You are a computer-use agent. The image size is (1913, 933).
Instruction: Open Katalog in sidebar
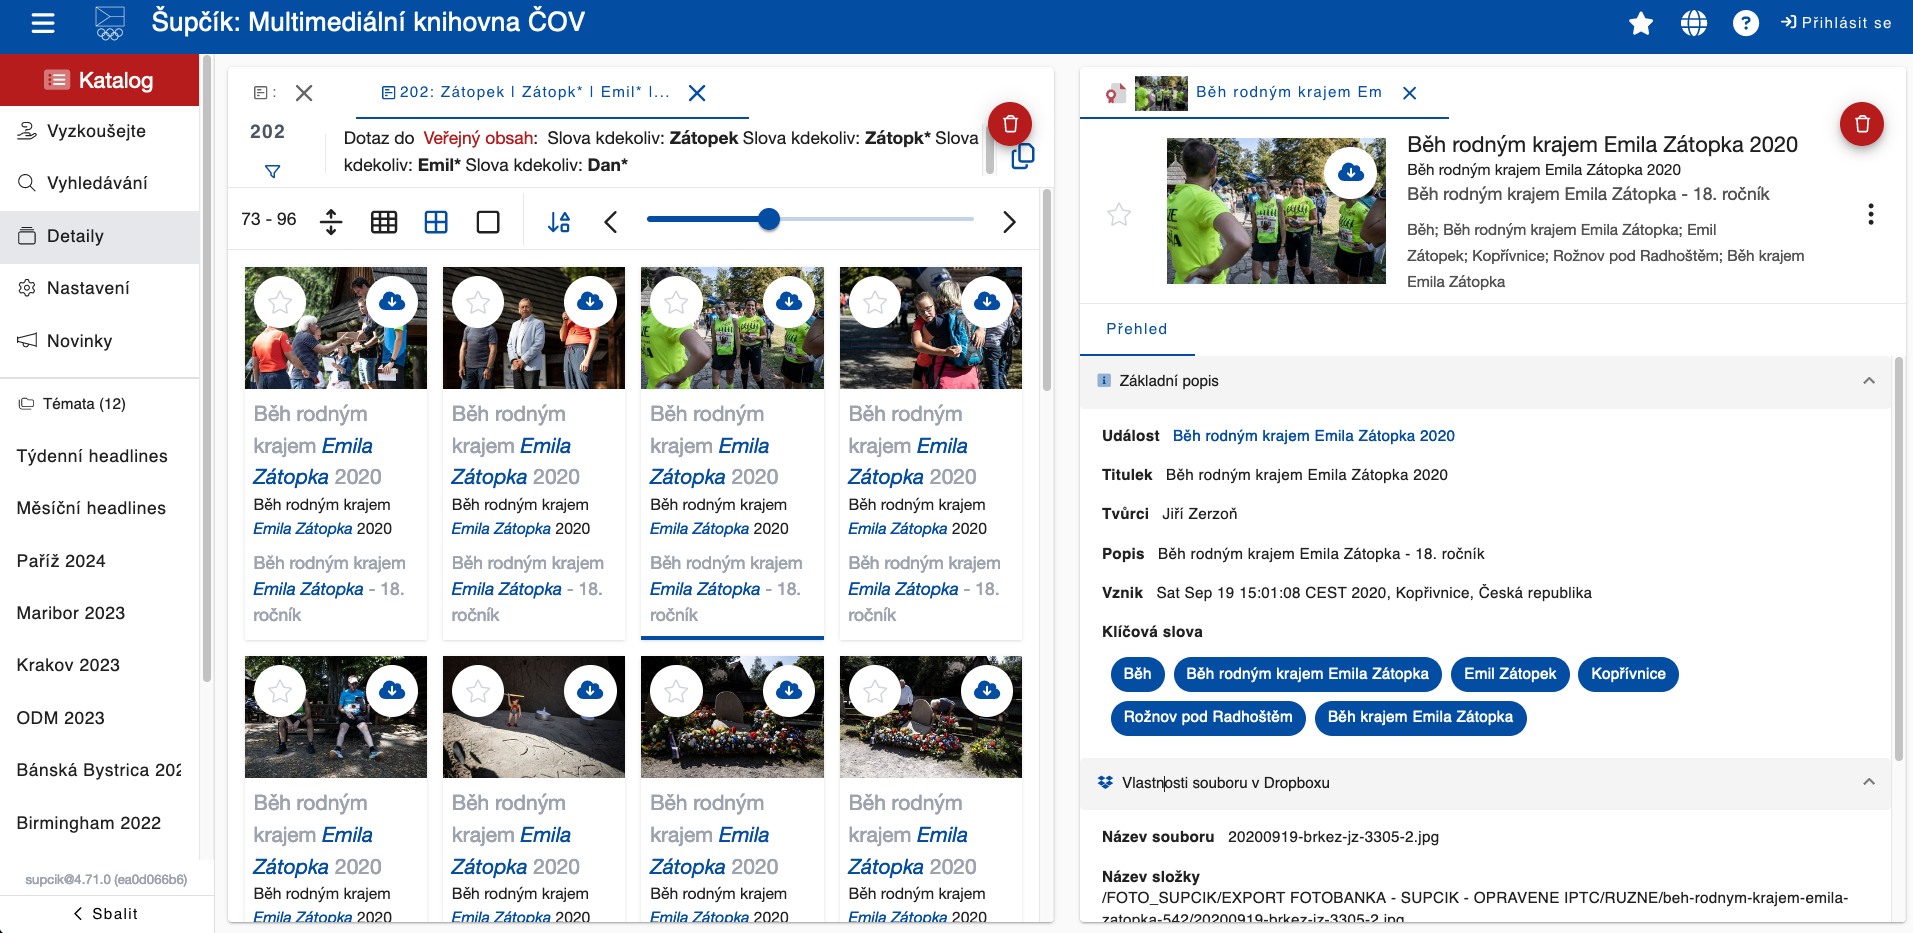pos(100,80)
